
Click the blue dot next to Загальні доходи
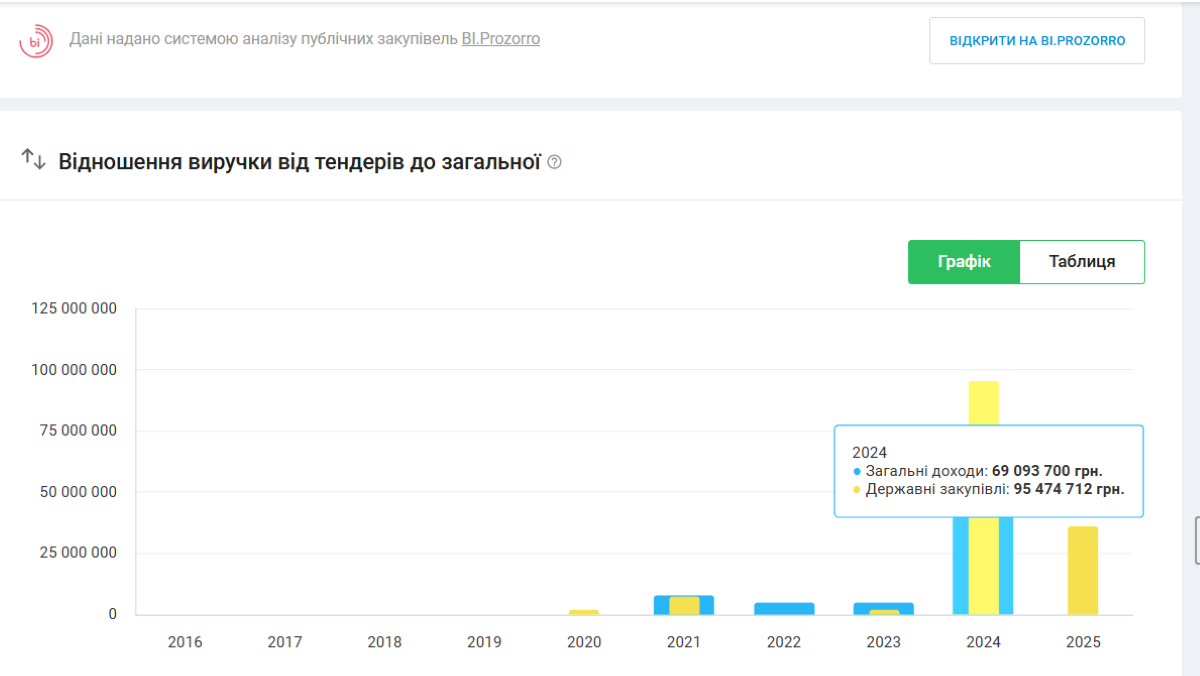tap(857, 471)
